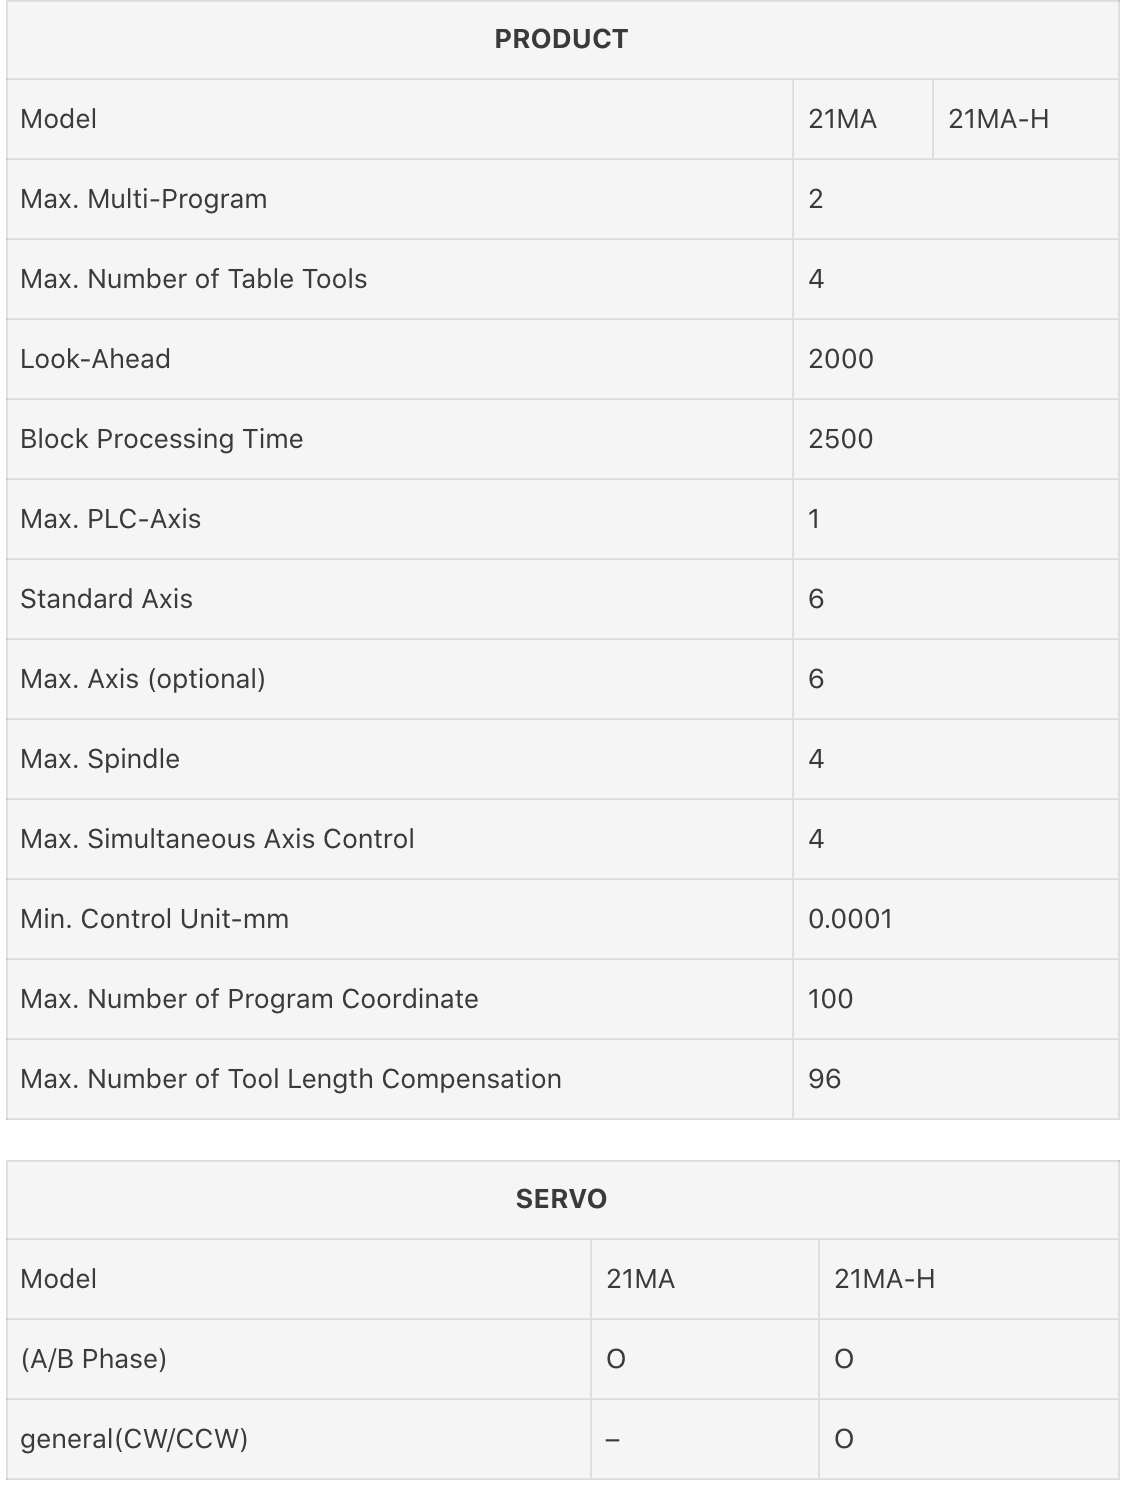Click the PRODUCT table header

[x=561, y=39]
